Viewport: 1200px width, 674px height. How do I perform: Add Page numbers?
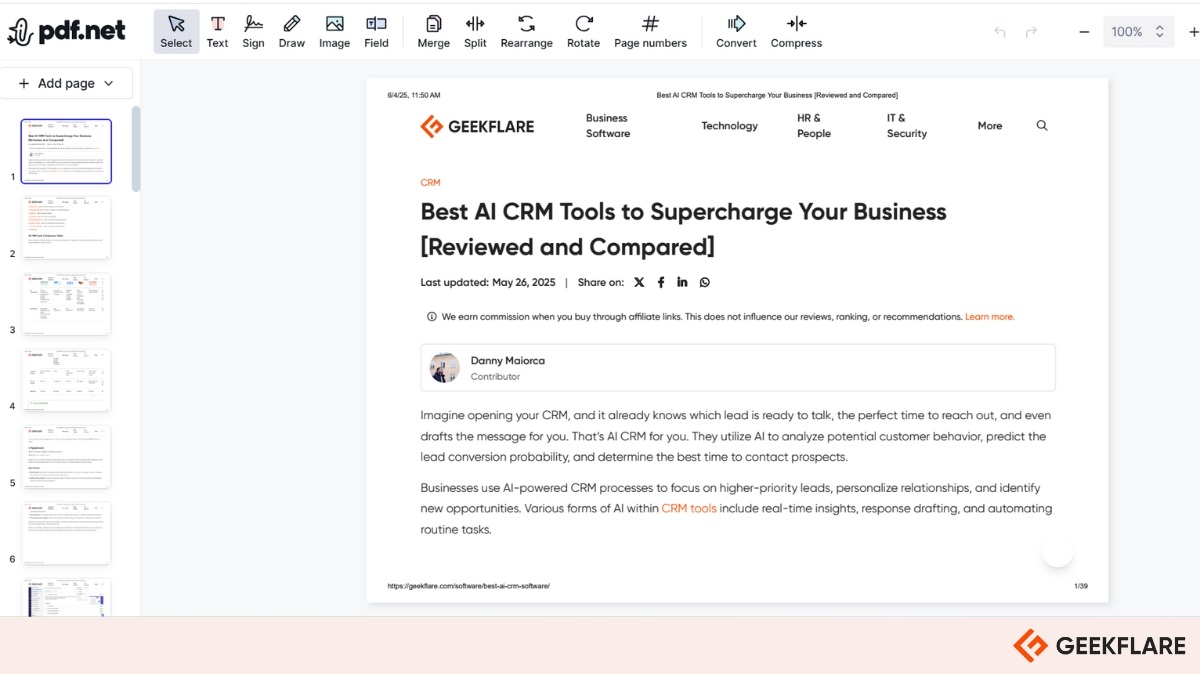tap(650, 31)
